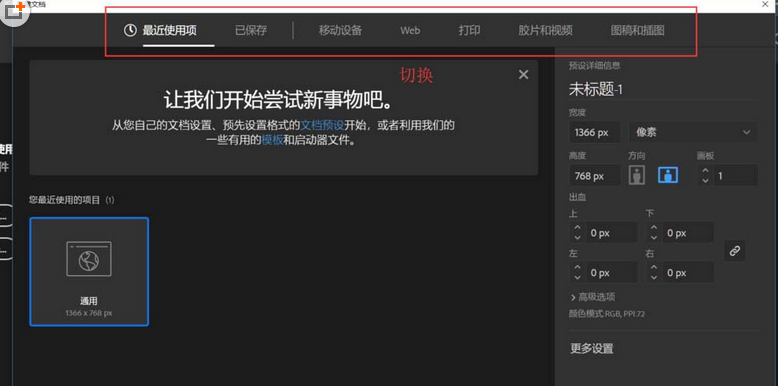The width and height of the screenshot is (778, 386).
Task: Decrease the 下 bleed value
Action: point(654,238)
